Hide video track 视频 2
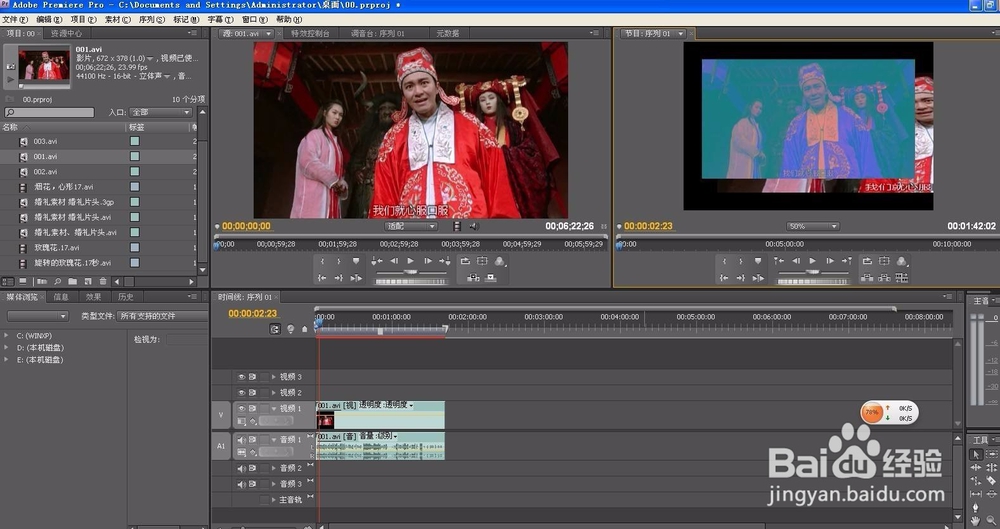The width and height of the screenshot is (1000, 529). click(242, 392)
